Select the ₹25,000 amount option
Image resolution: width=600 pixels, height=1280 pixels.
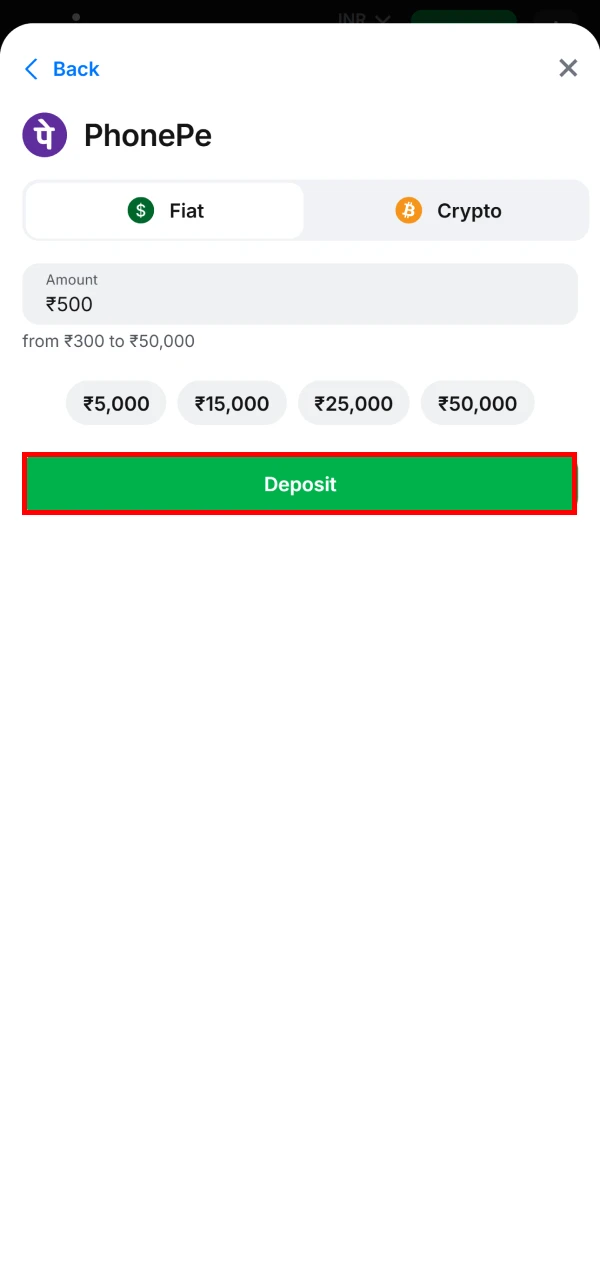click(x=354, y=403)
